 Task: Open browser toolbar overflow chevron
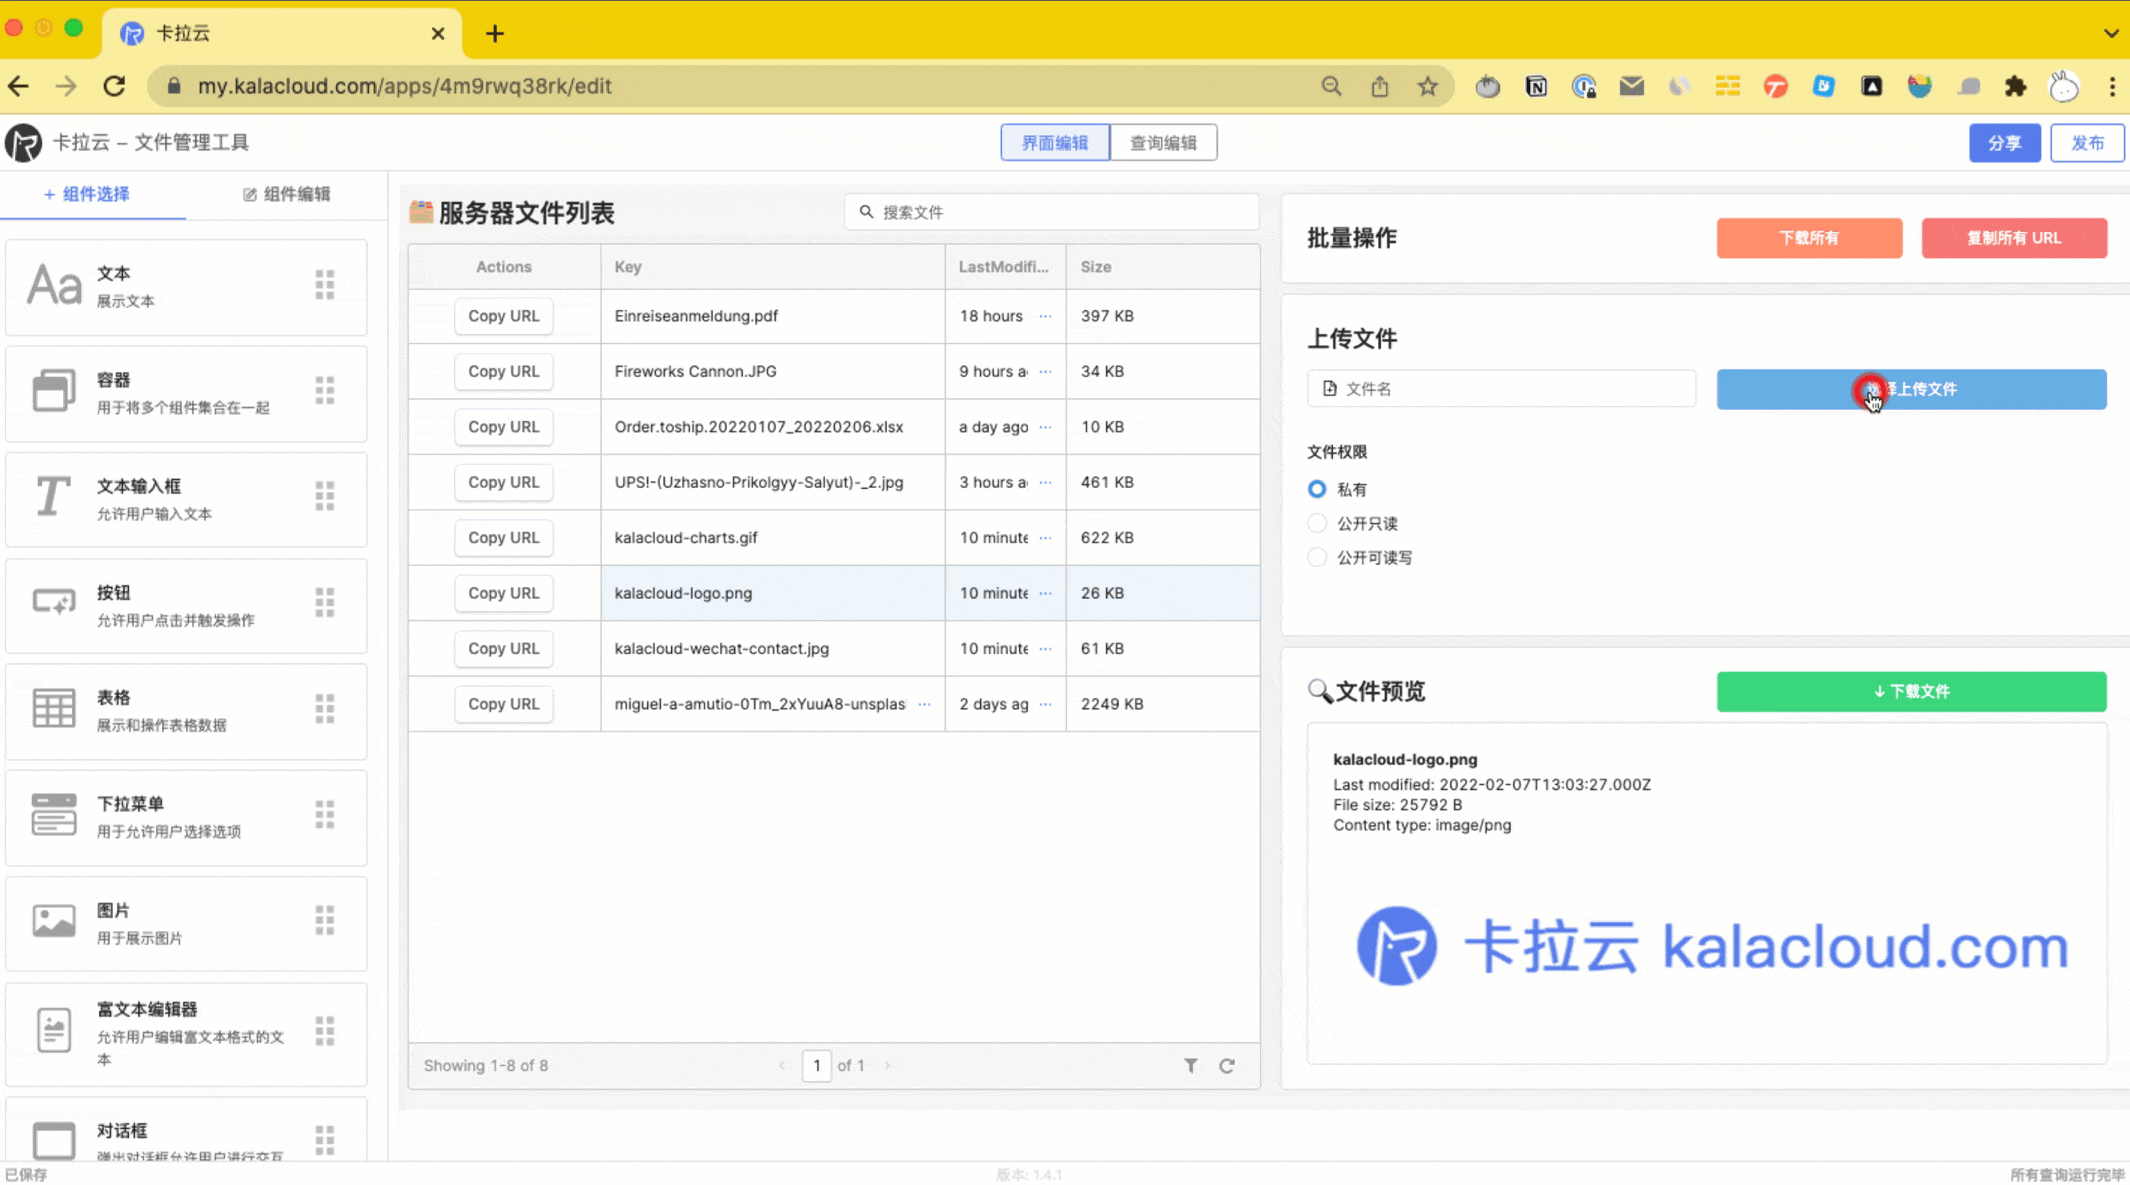pyautogui.click(x=2113, y=33)
